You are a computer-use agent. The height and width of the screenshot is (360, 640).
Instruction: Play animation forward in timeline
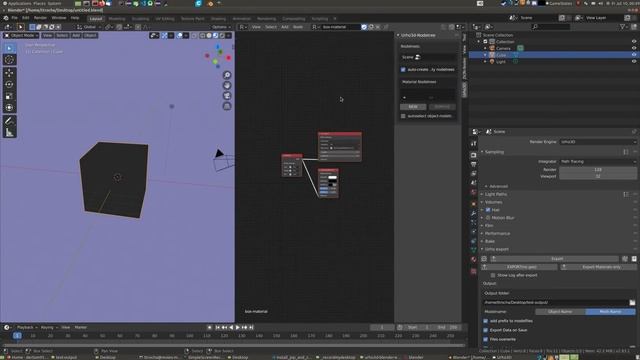(238, 327)
